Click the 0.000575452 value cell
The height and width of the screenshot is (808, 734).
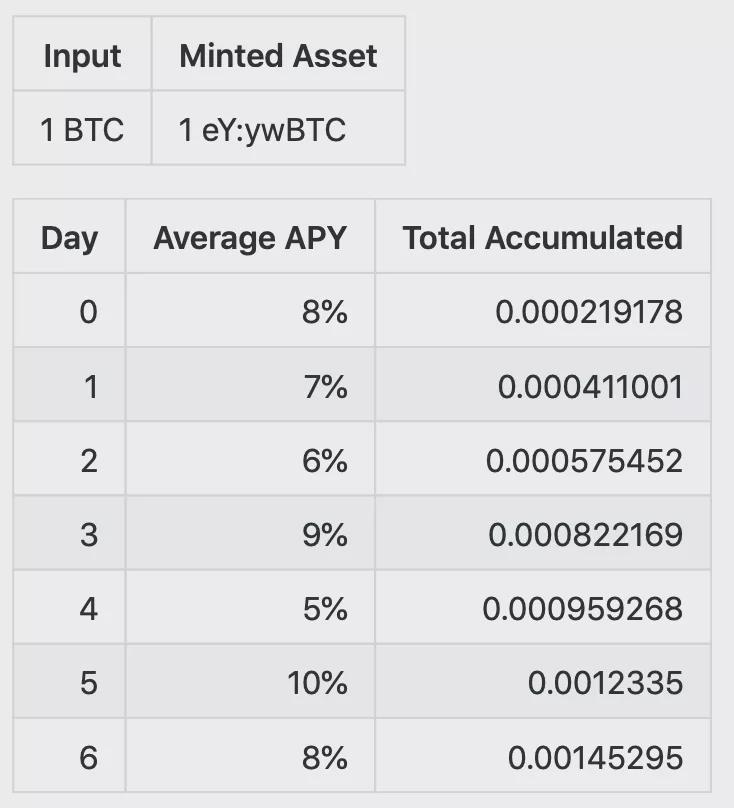point(543,459)
